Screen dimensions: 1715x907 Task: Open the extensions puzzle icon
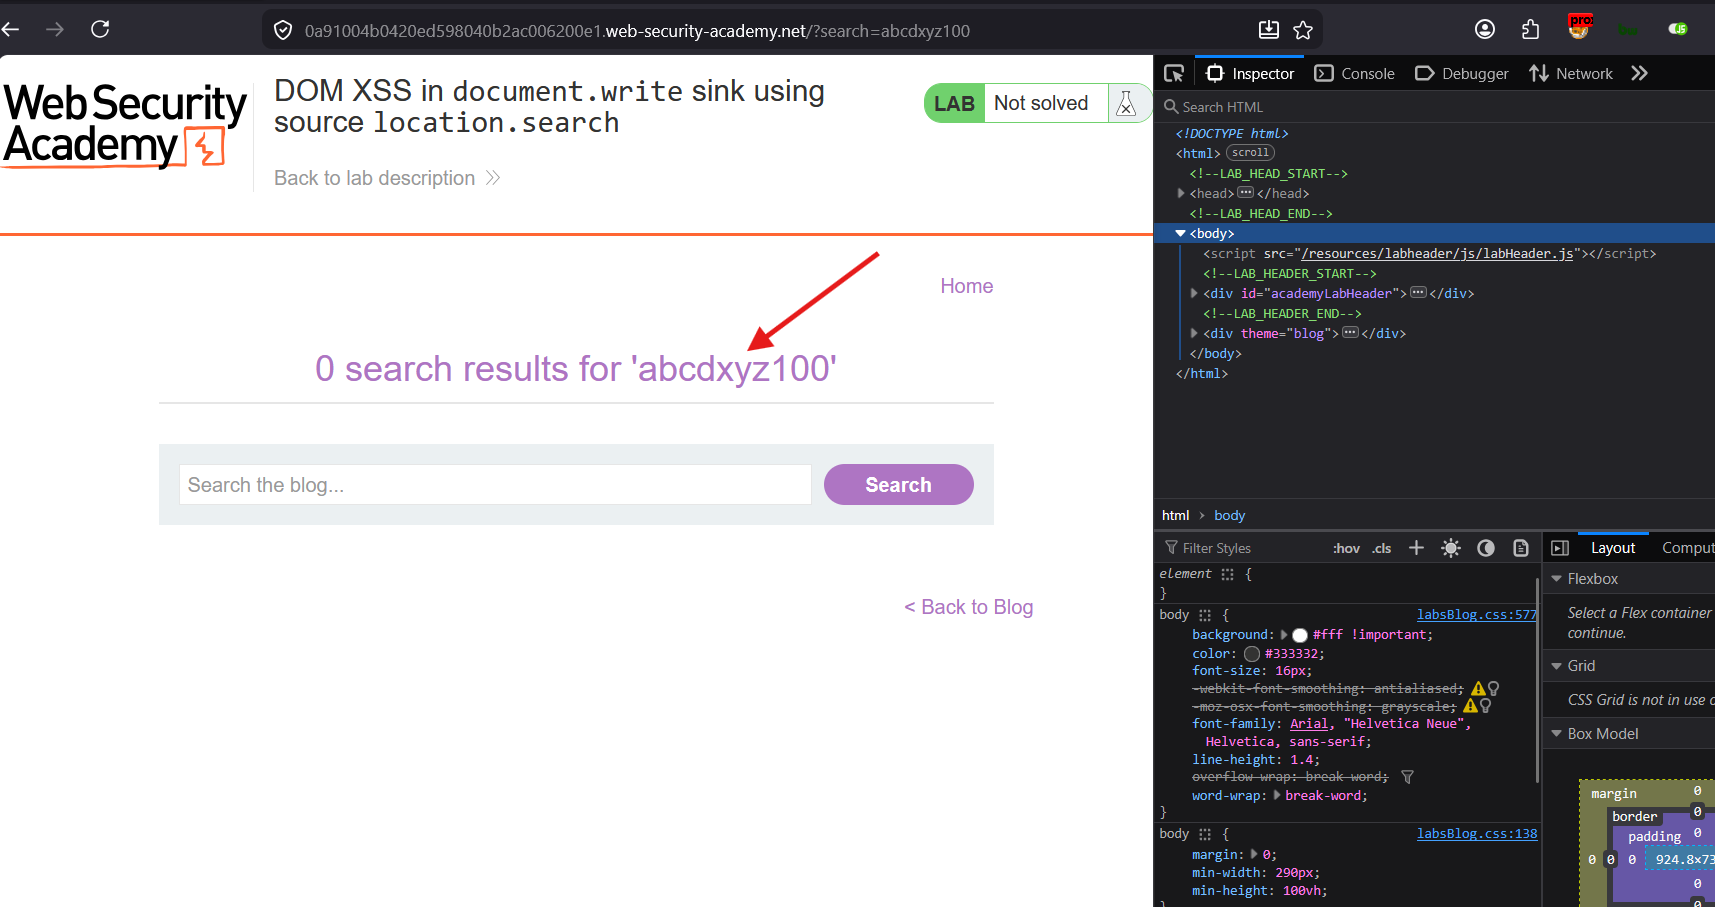click(1531, 29)
